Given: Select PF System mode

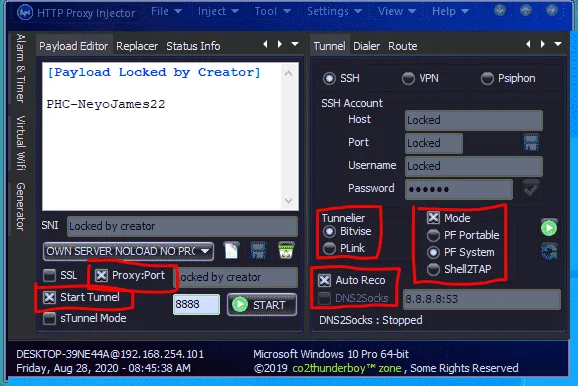Looking at the screenshot, I should tap(433, 252).
